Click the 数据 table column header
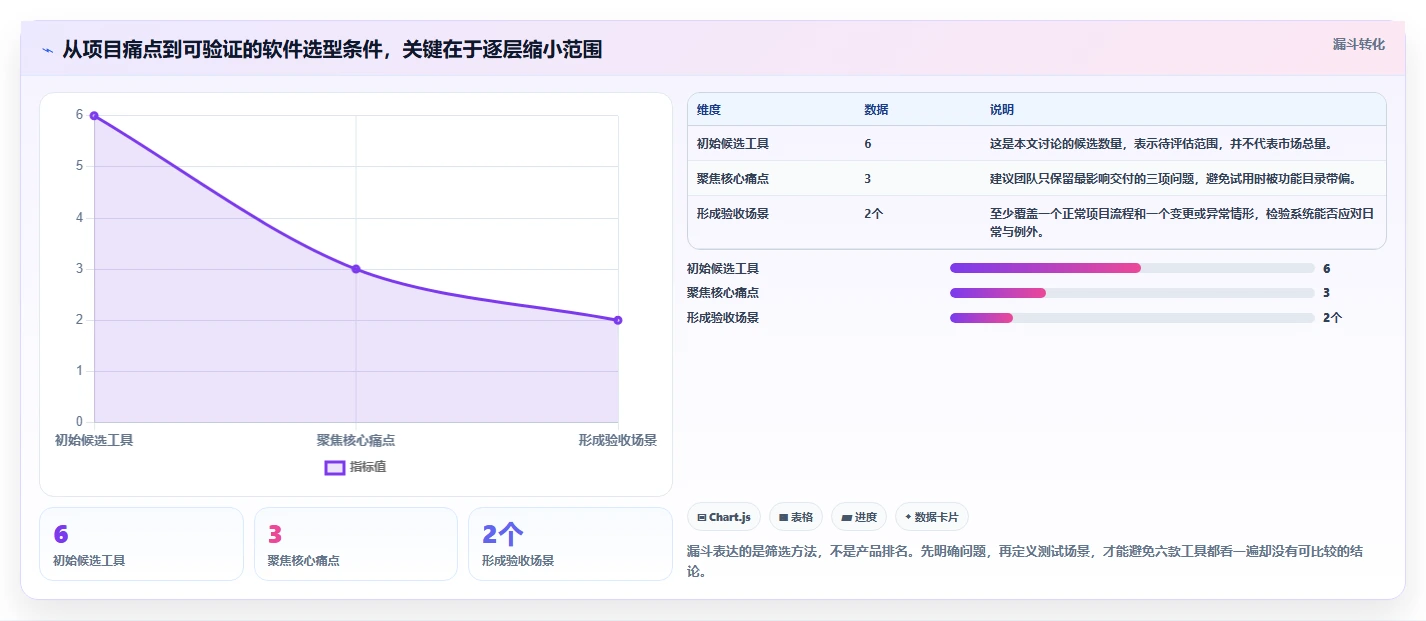This screenshot has height=621, width=1426. click(x=876, y=110)
